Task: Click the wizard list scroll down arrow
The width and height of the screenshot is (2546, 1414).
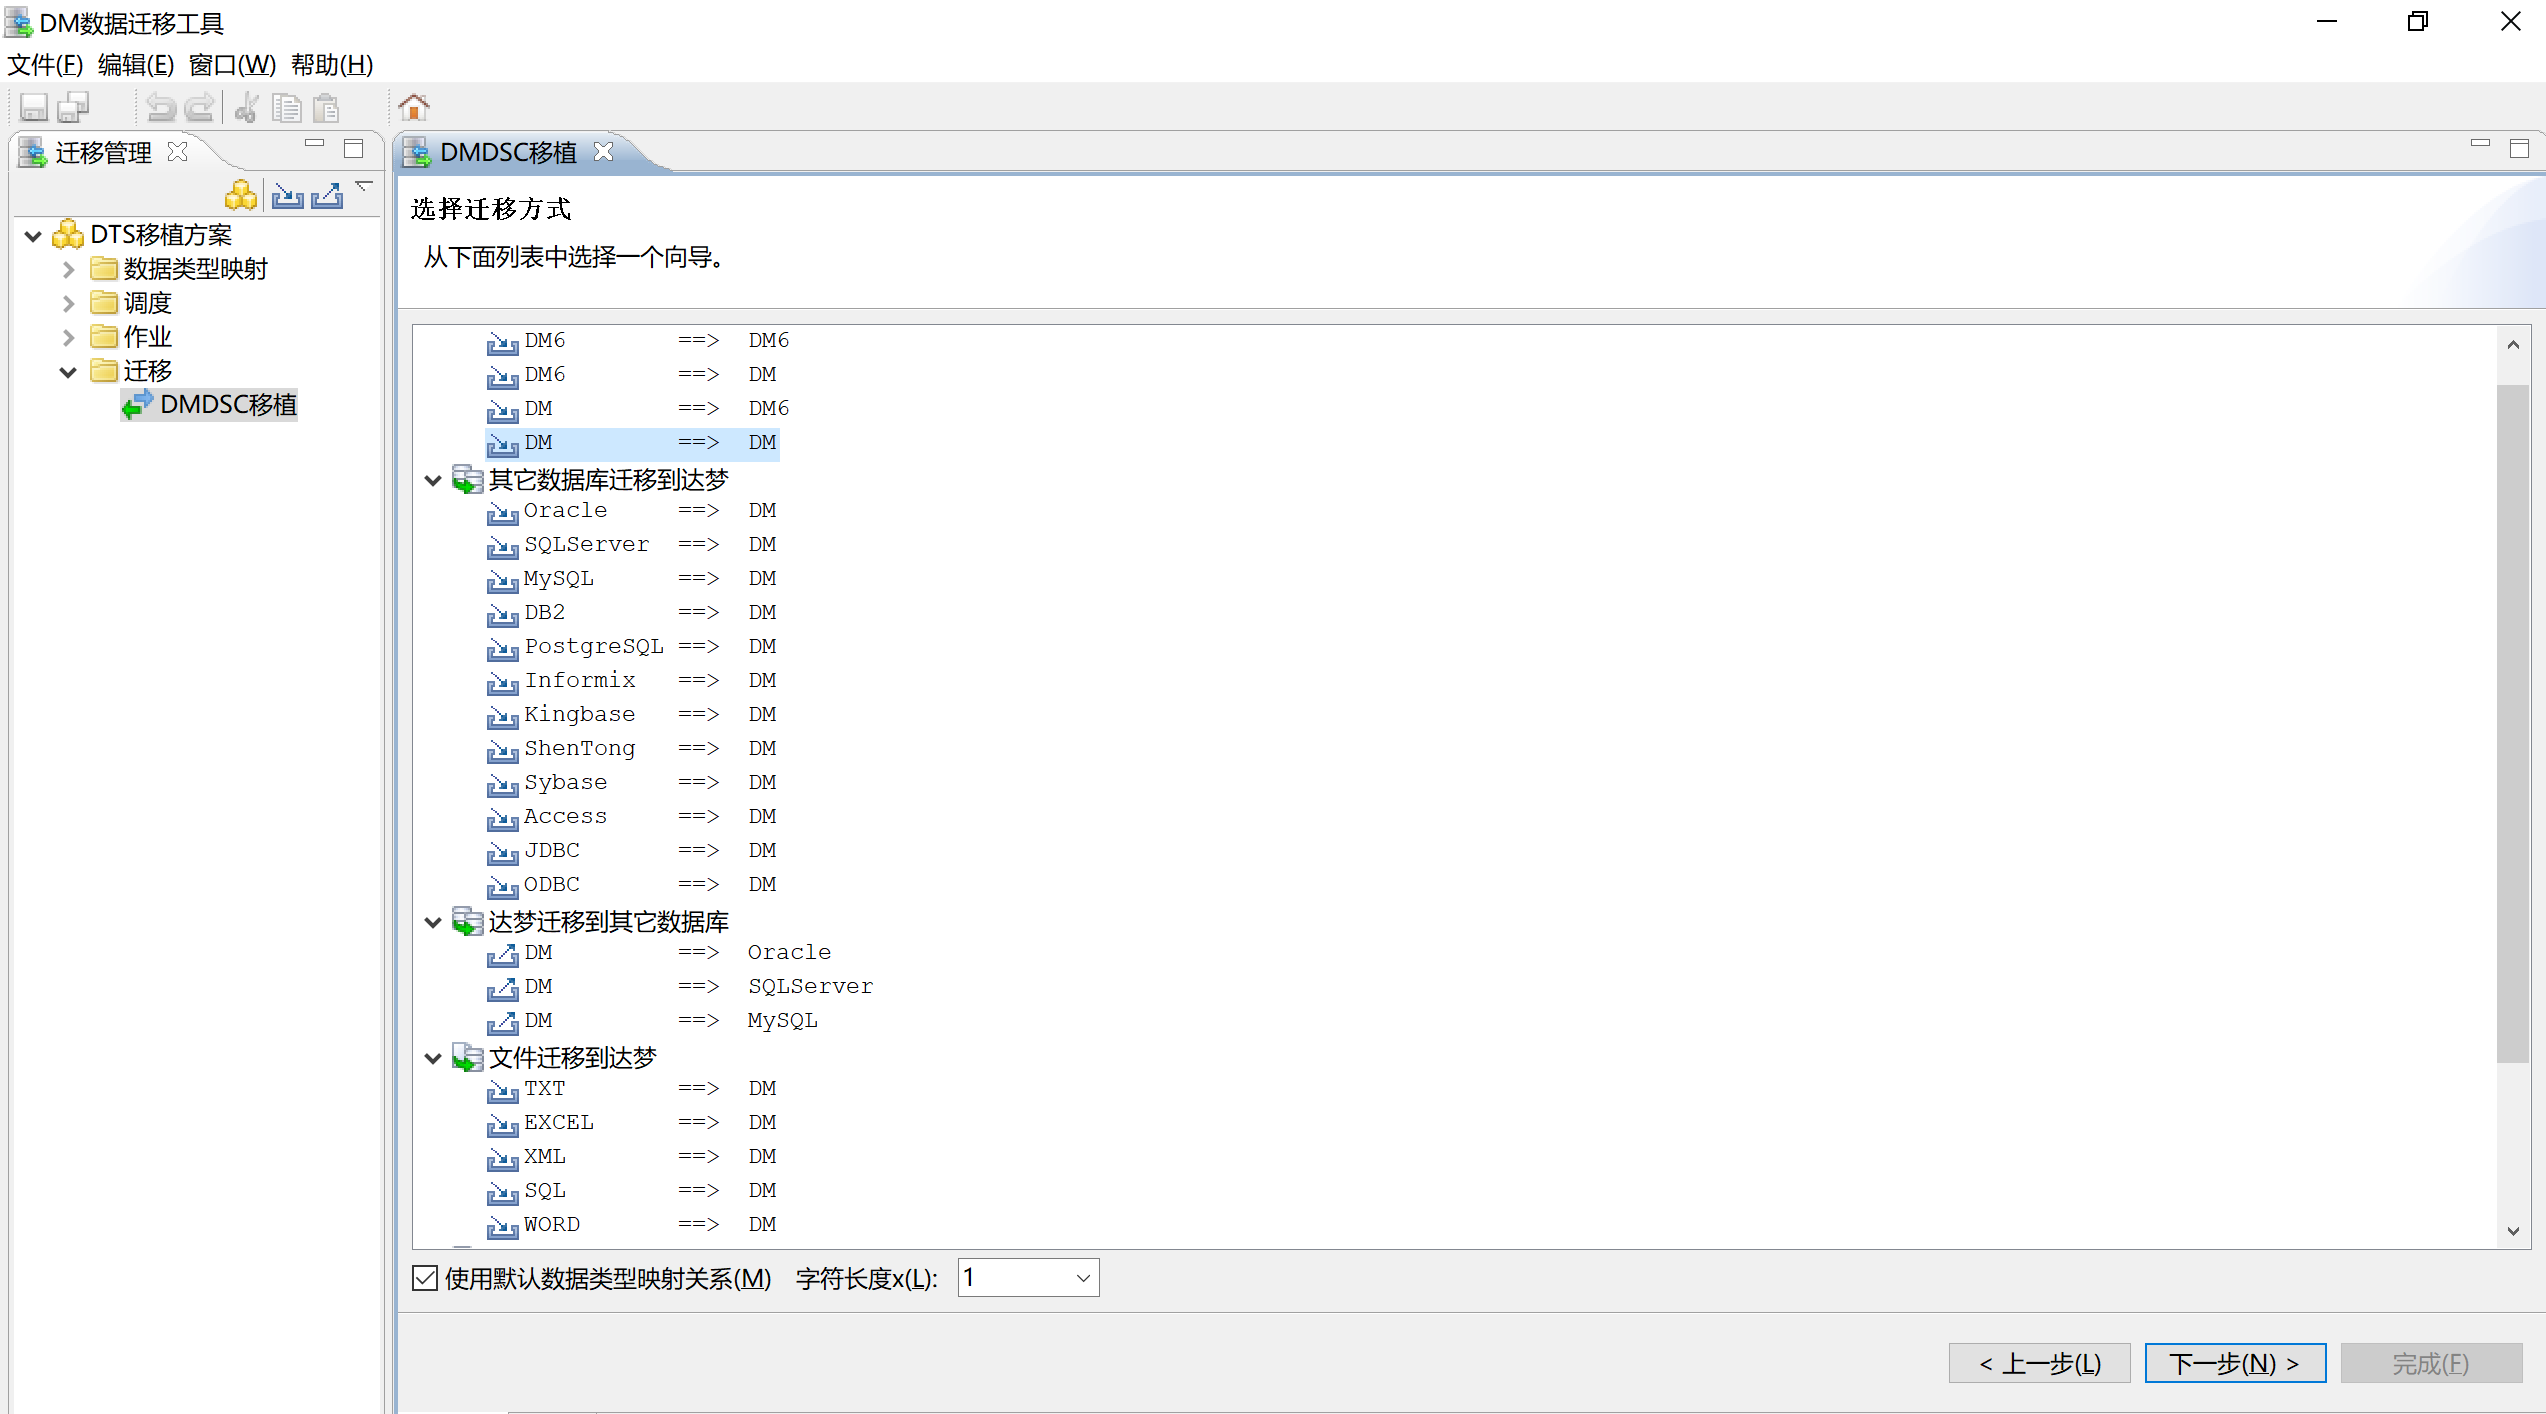Action: tap(2513, 1232)
